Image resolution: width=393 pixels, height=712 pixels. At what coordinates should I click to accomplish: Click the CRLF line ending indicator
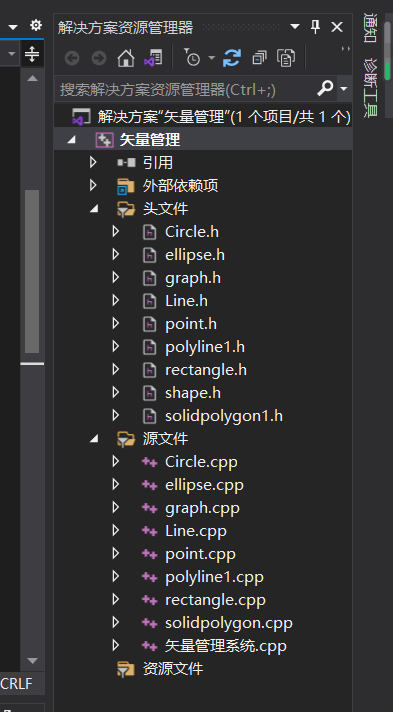click(x=17, y=683)
